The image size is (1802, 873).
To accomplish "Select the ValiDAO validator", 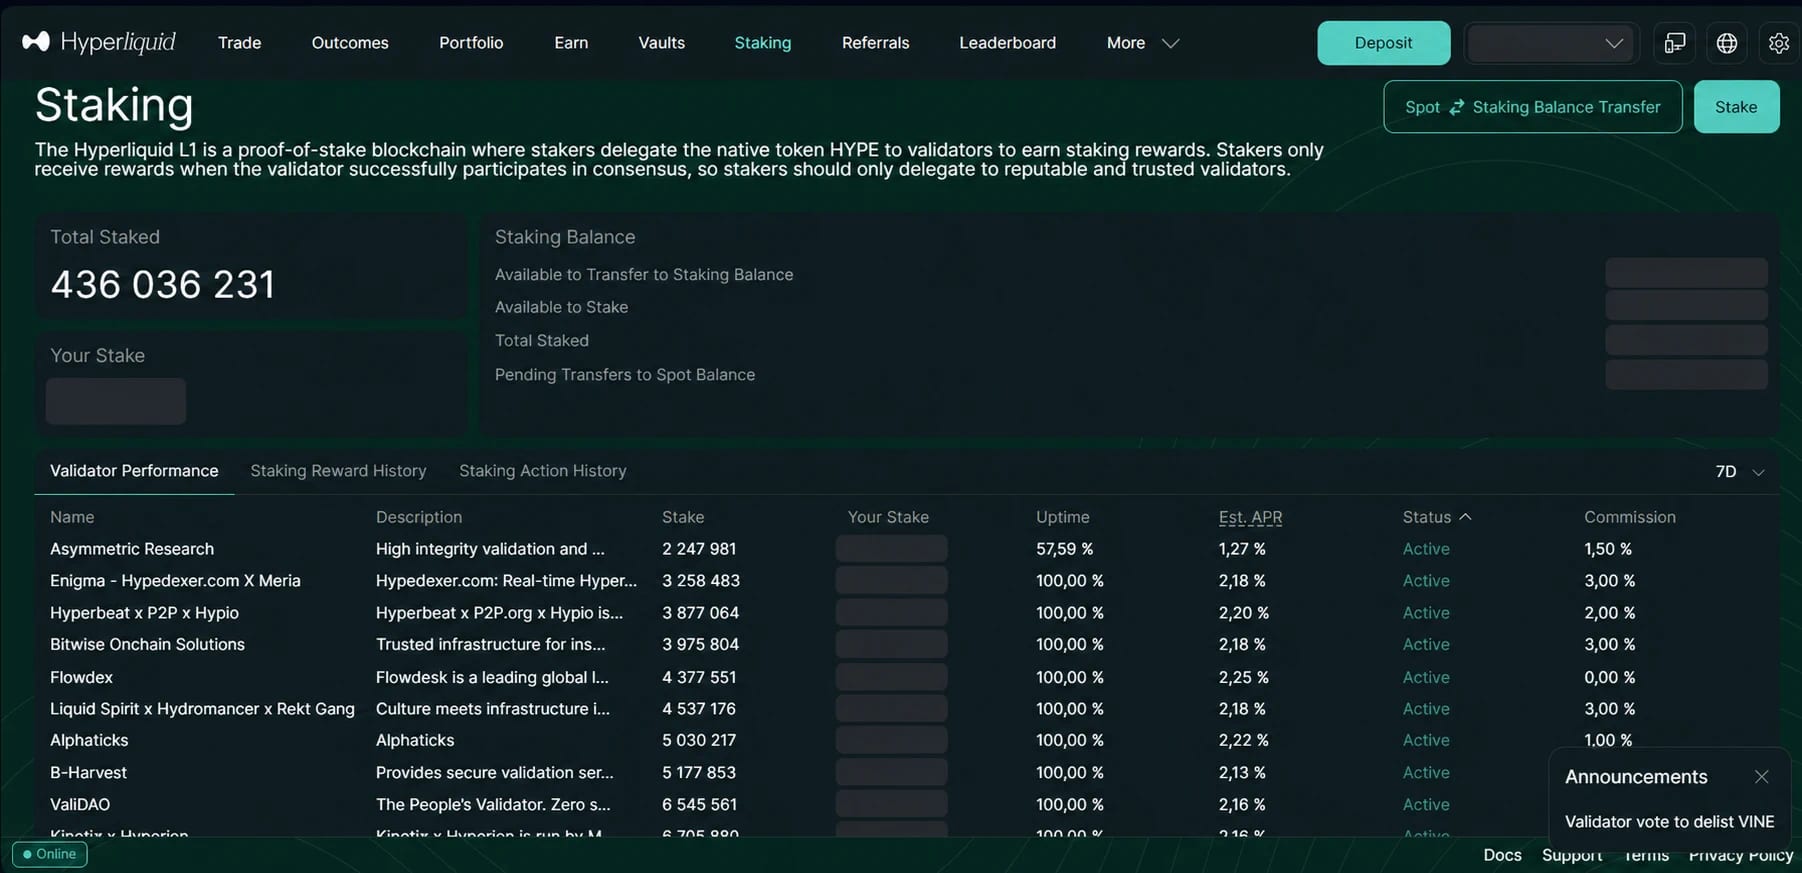I will [80, 805].
